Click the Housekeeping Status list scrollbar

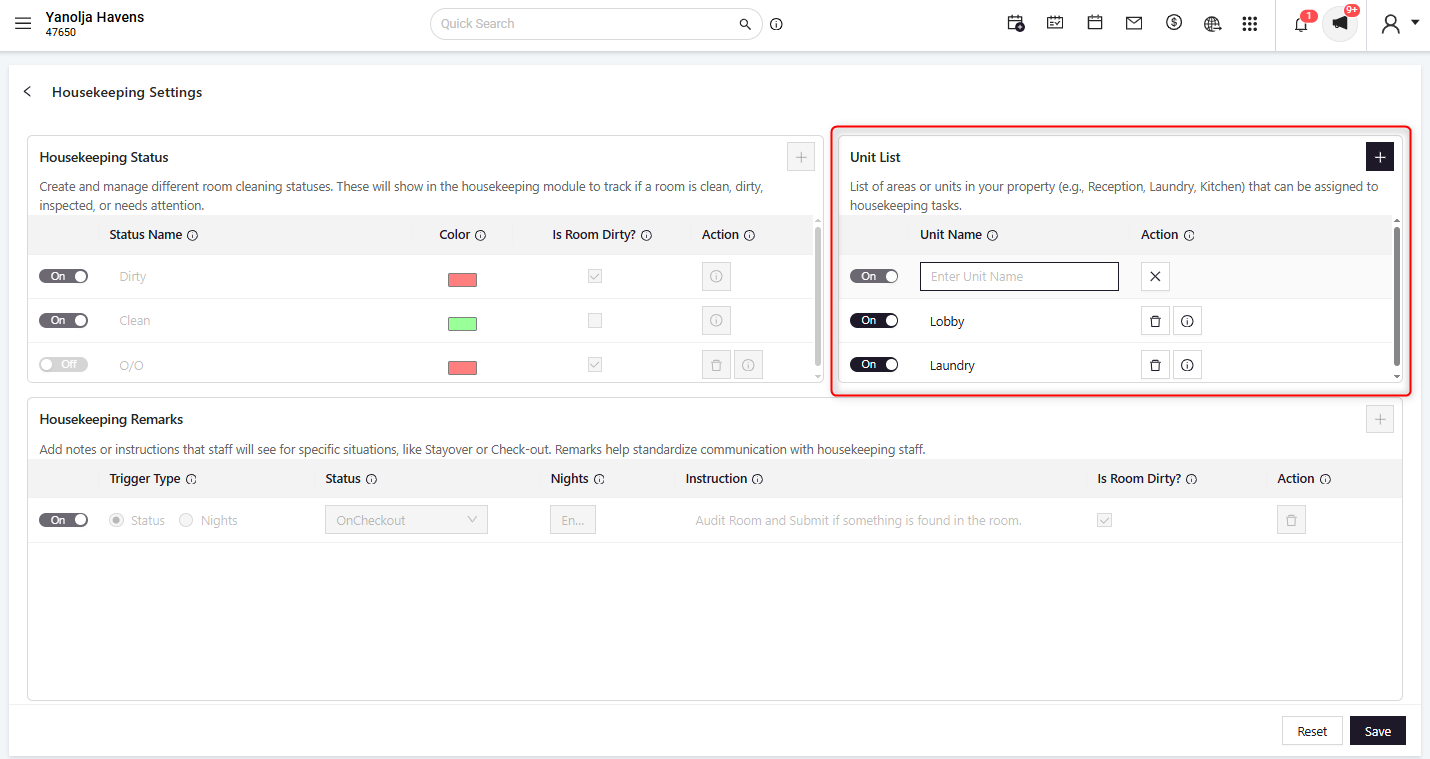click(x=817, y=297)
